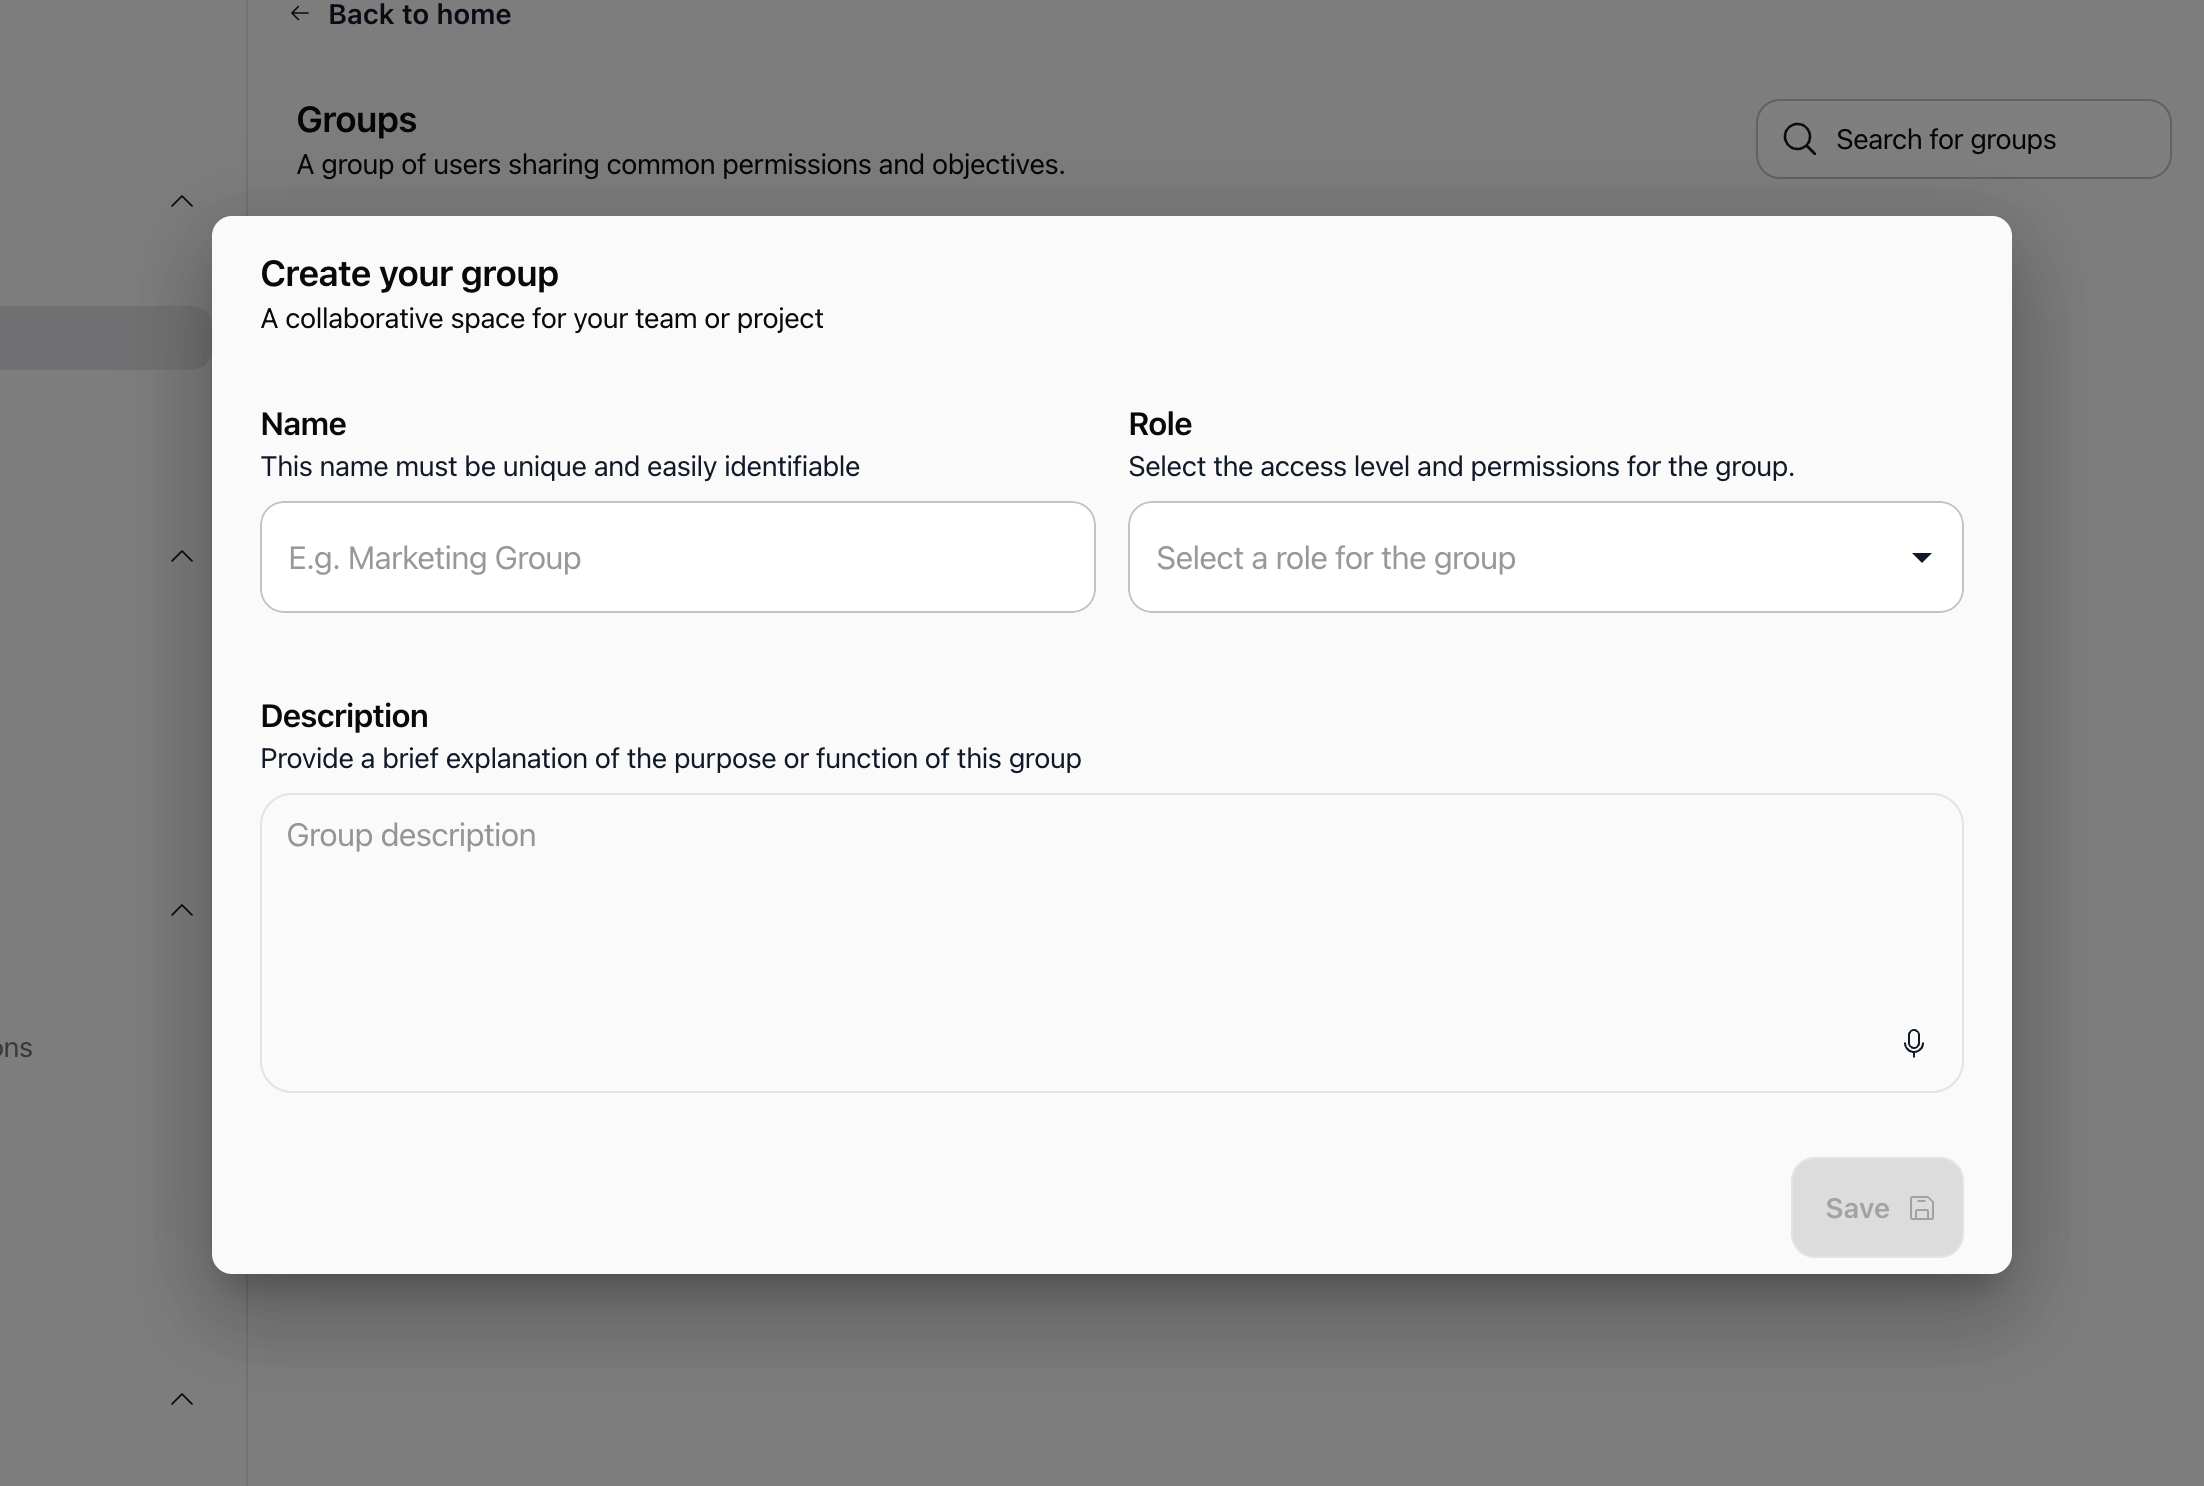Click the magnifier icon in groups search
Viewport: 2204px width, 1486px height.
click(x=1799, y=139)
